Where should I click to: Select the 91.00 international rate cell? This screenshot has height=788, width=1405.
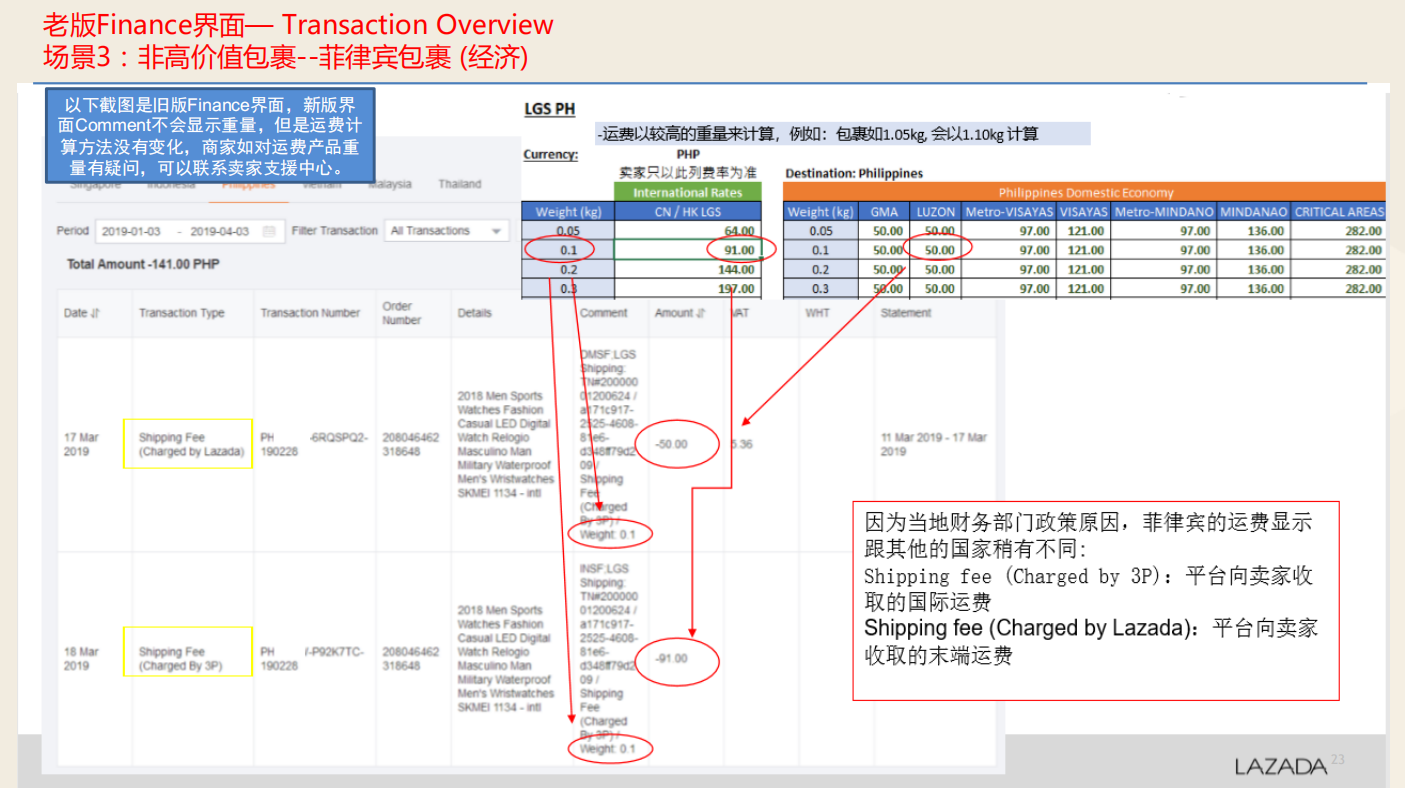pyautogui.click(x=687, y=250)
